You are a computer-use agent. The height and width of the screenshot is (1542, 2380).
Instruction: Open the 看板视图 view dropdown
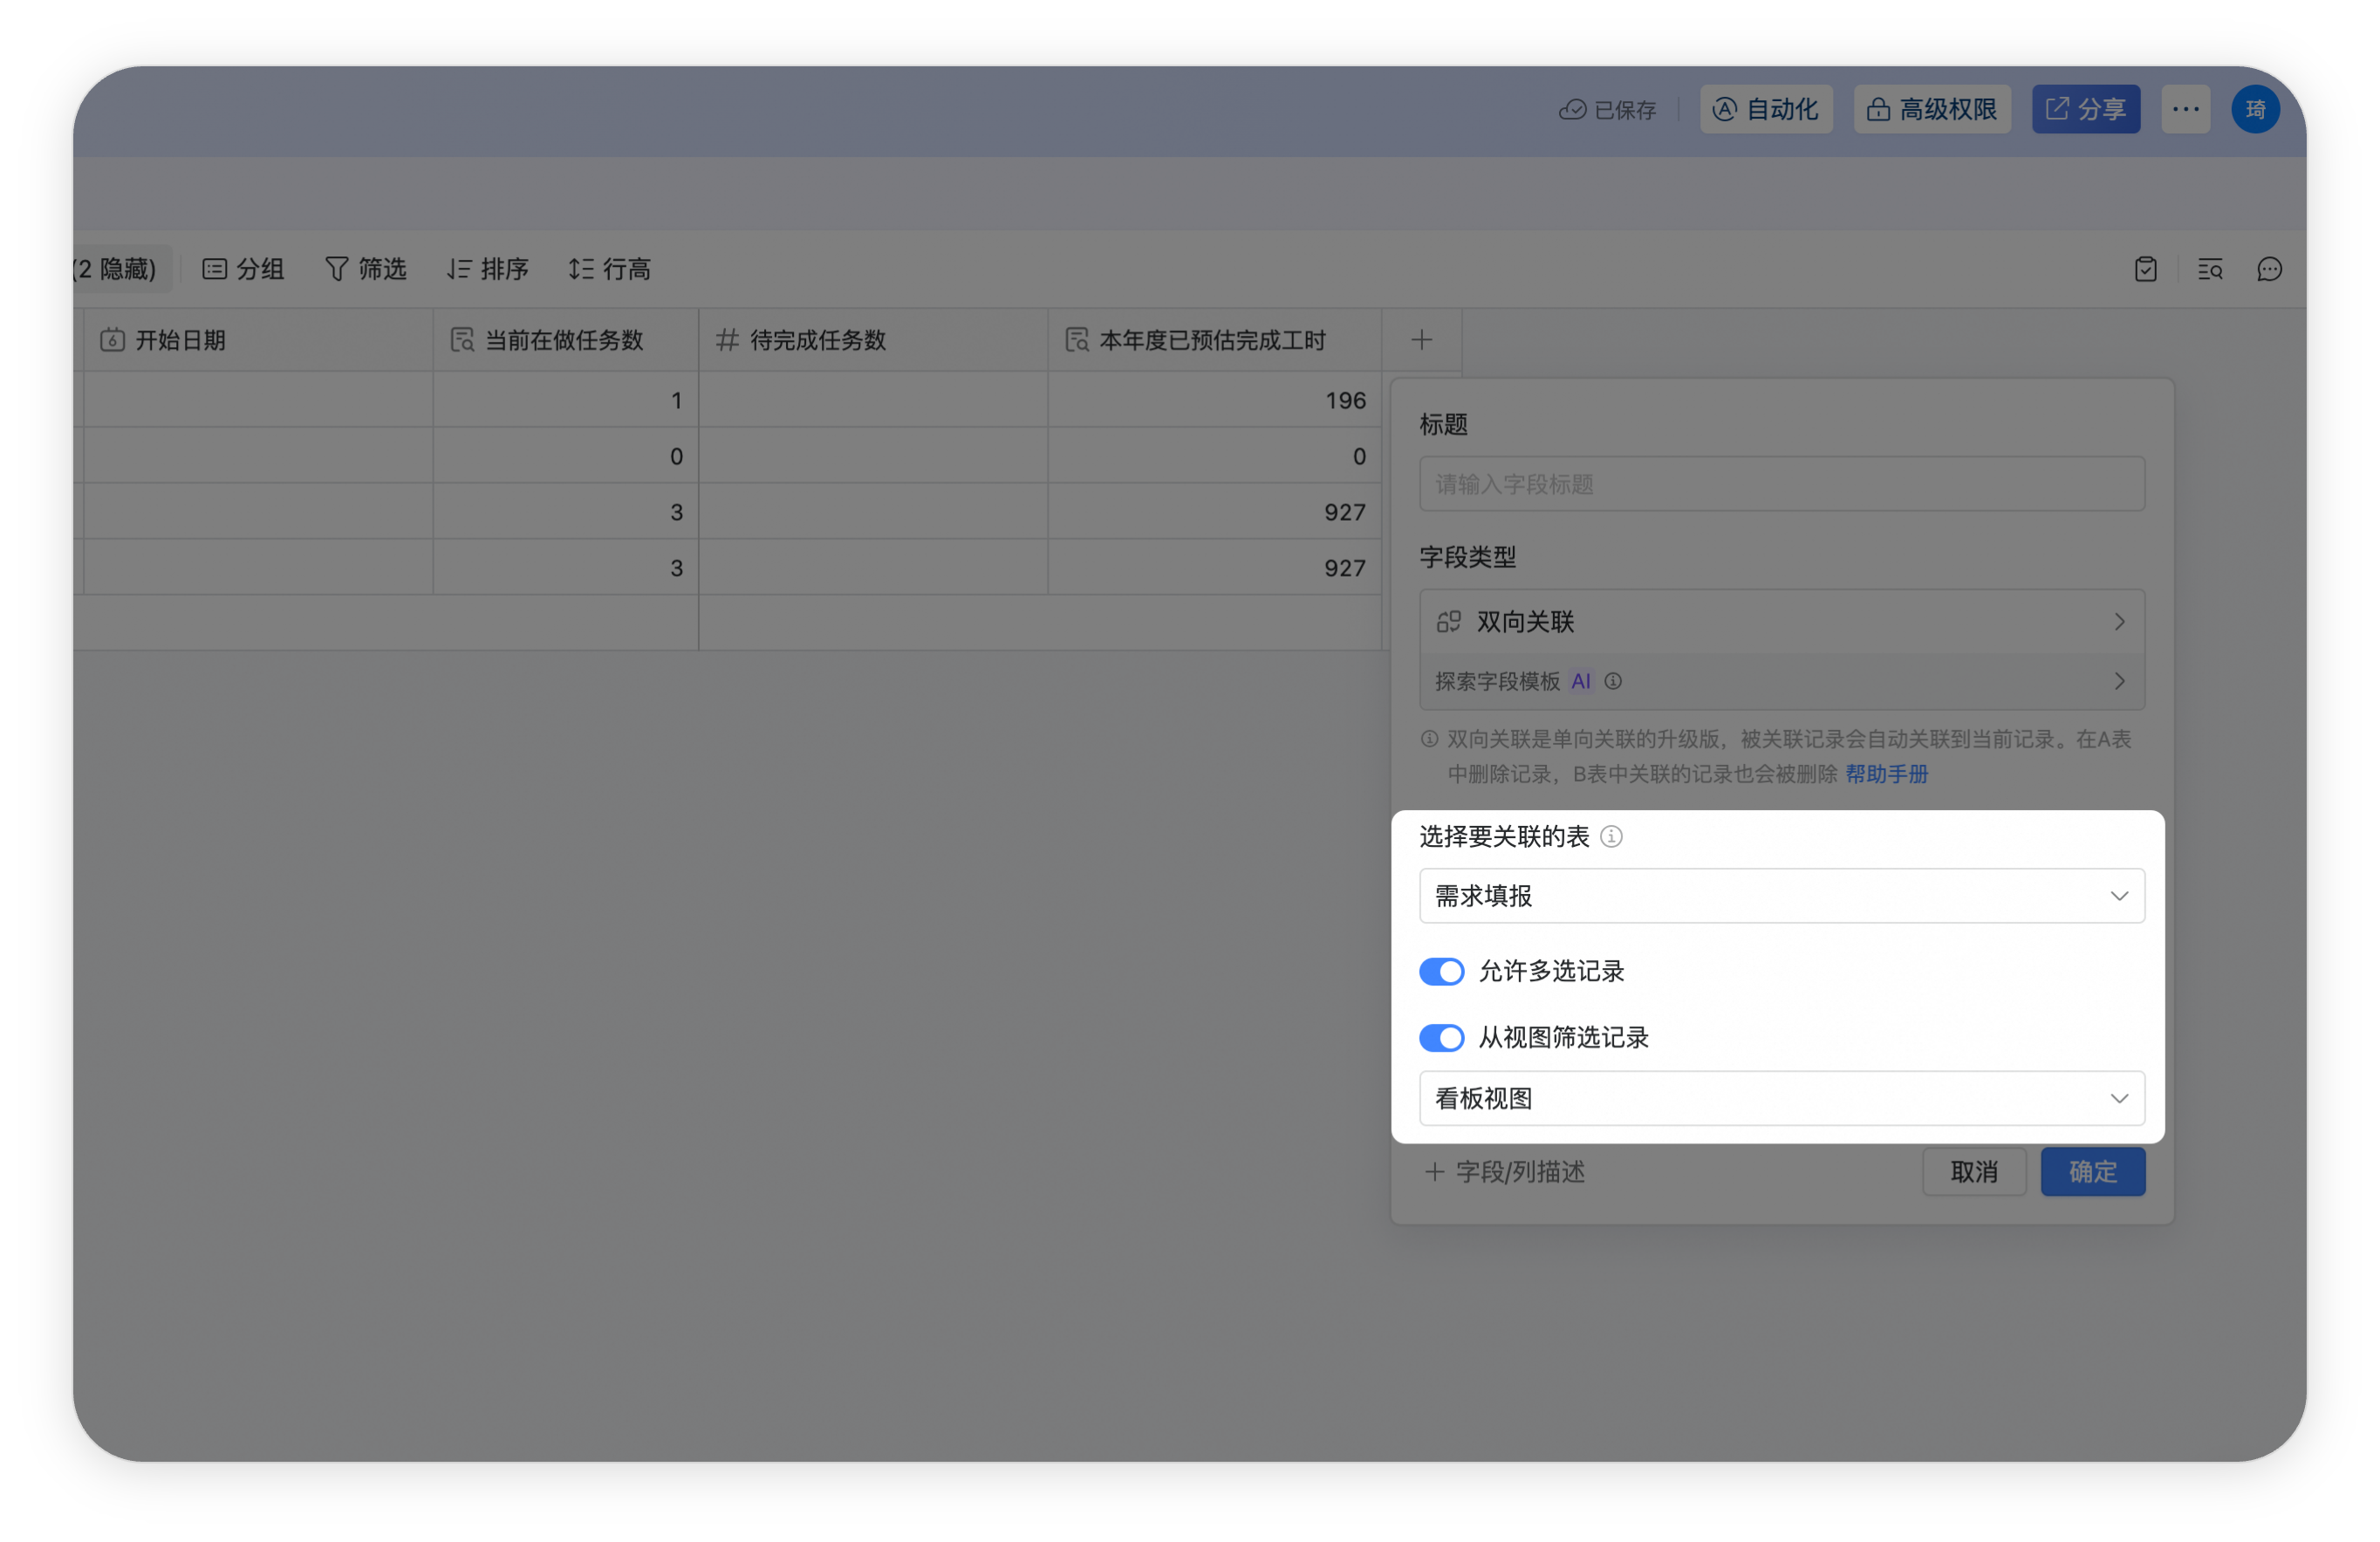click(1781, 1098)
